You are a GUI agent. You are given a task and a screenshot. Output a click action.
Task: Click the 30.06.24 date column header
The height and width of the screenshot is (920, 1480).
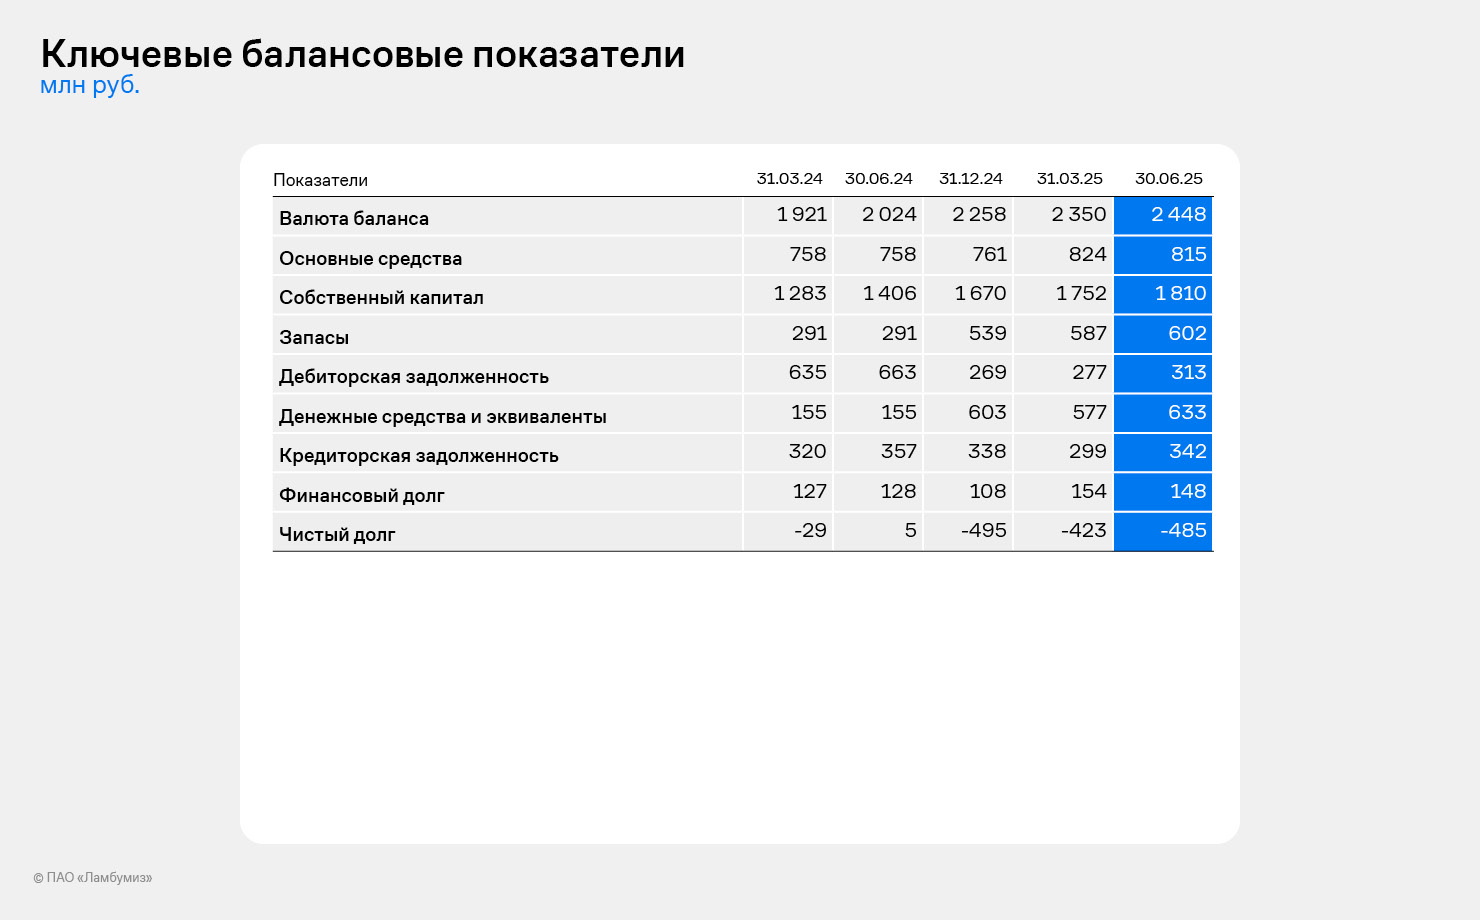coord(878,179)
